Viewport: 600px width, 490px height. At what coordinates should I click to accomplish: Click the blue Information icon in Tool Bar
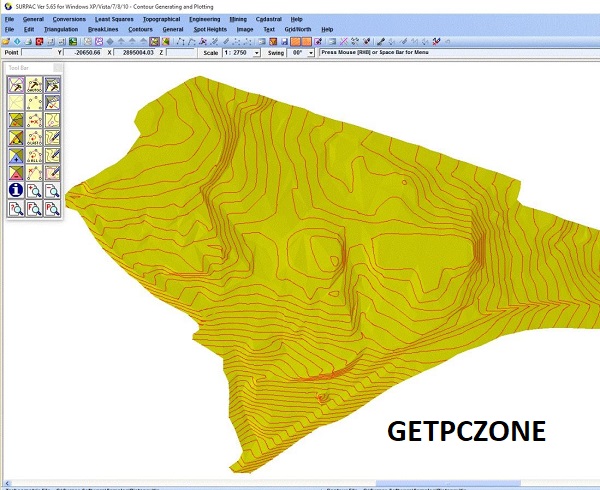click(16, 190)
